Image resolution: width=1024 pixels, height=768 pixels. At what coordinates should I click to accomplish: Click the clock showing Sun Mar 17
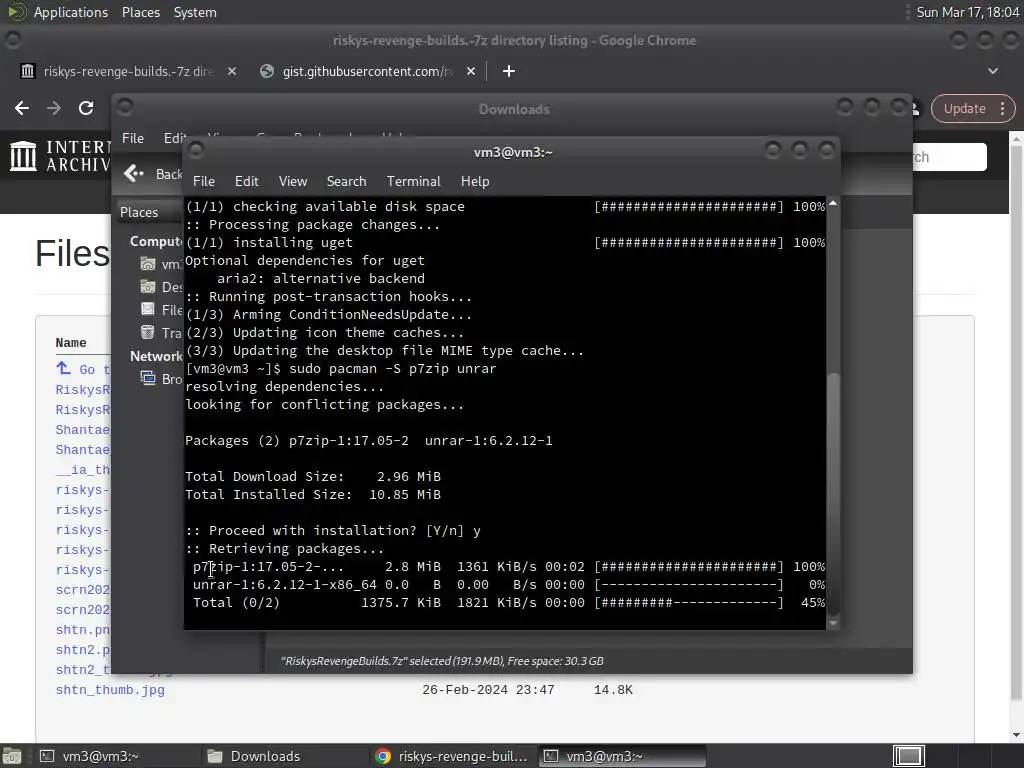[x=968, y=12]
